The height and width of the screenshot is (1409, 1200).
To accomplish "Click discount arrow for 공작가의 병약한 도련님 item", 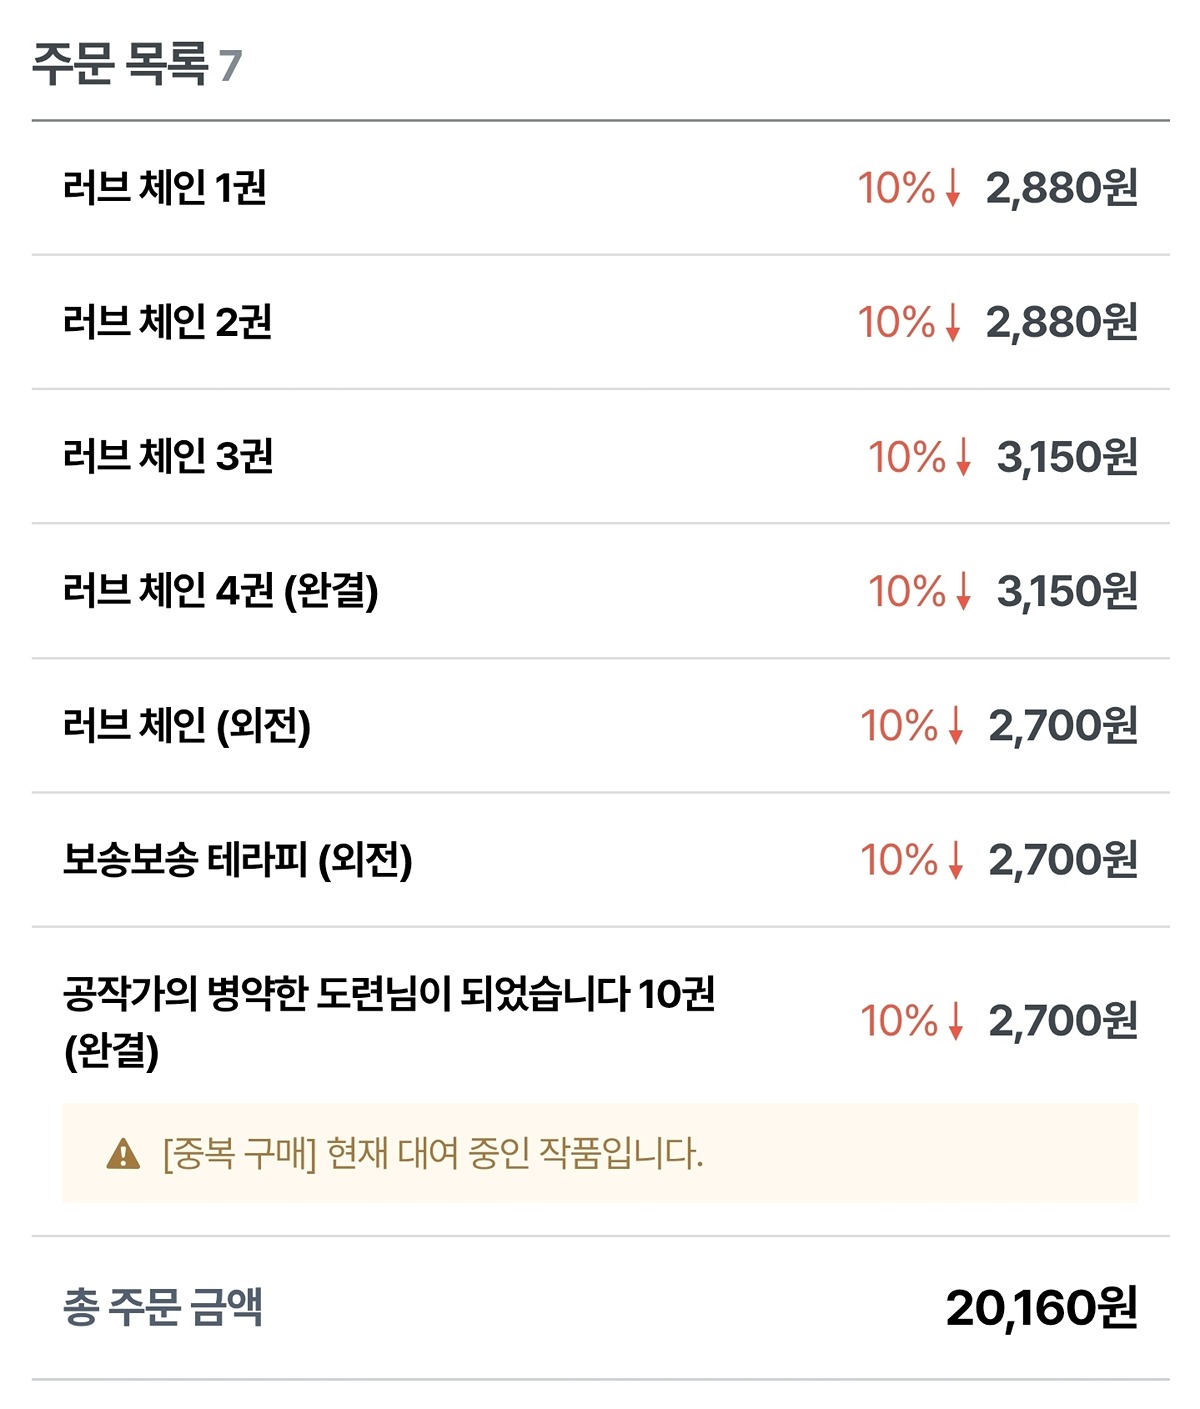I will (955, 1021).
